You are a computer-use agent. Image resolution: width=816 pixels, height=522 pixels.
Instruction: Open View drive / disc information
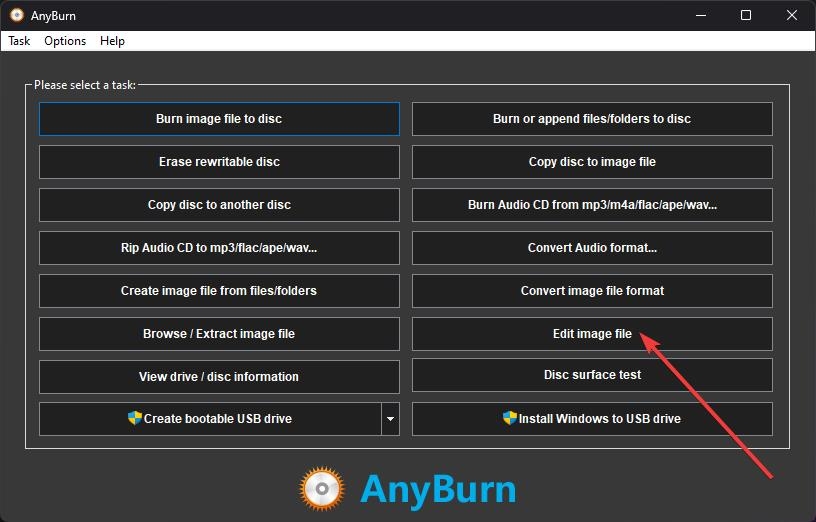coord(219,377)
